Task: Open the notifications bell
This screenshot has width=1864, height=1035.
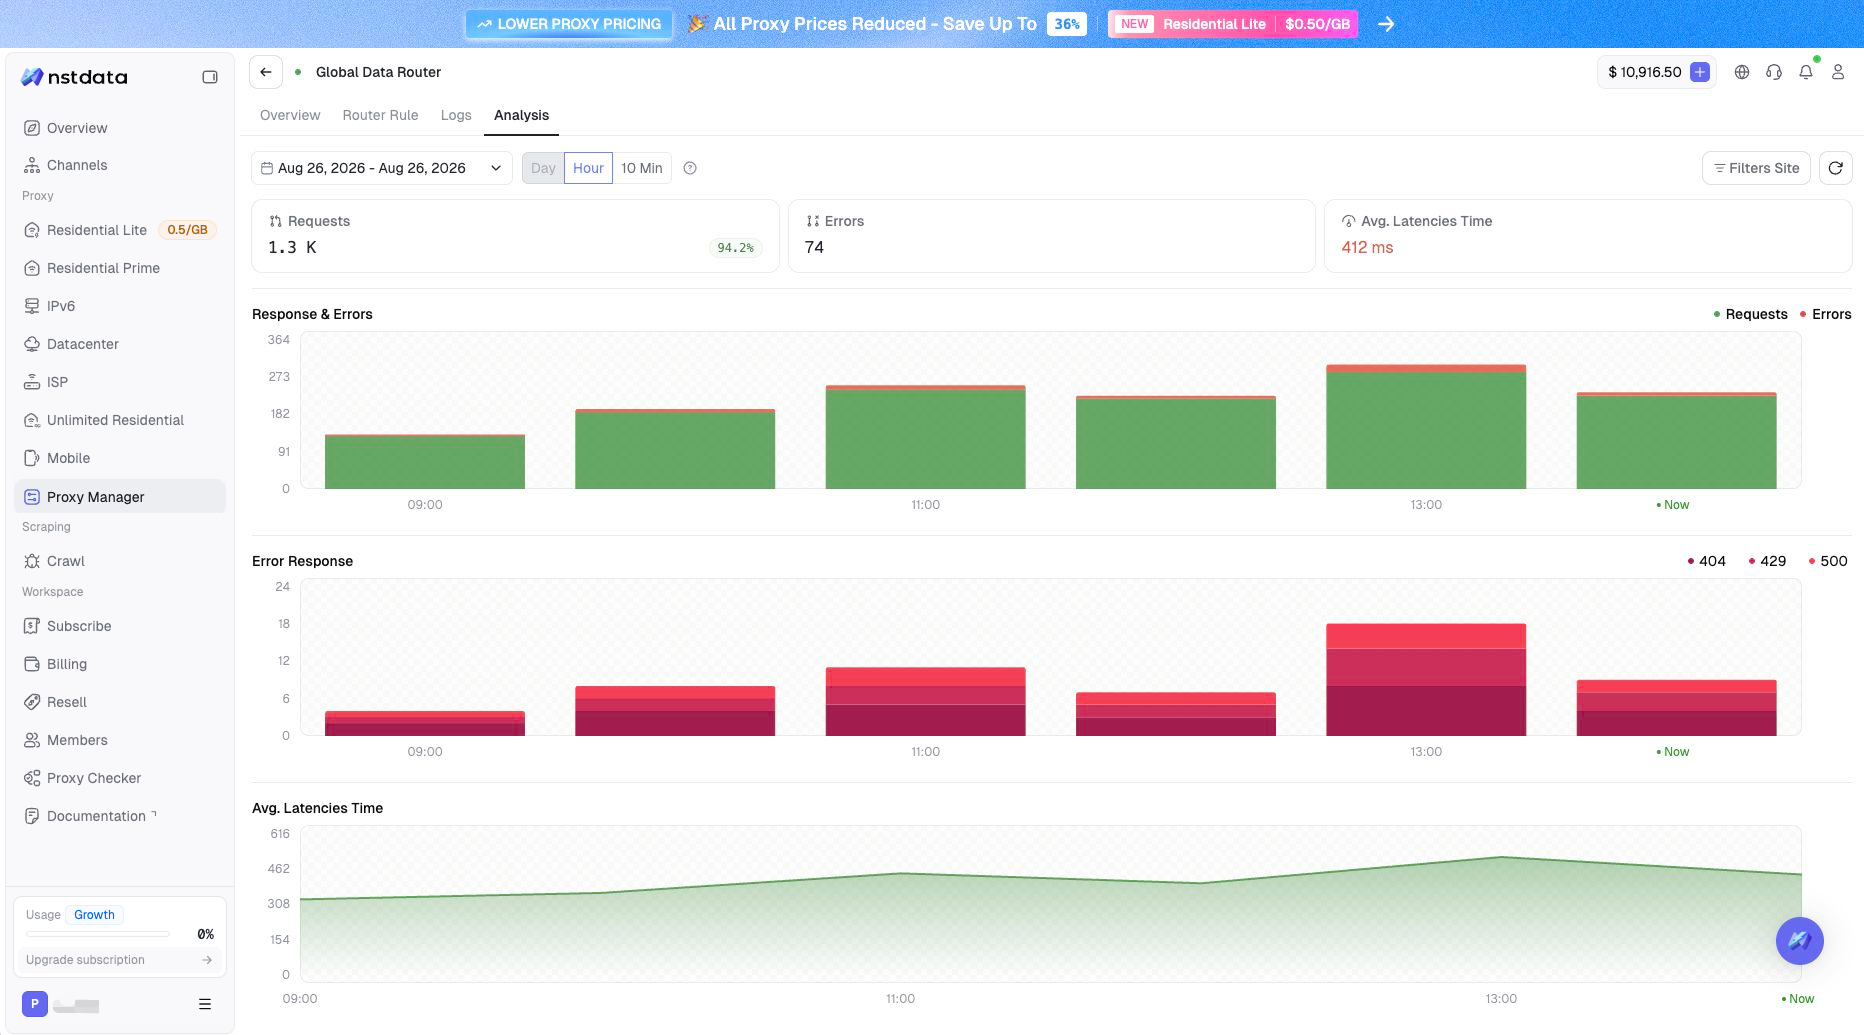Action: 1806,72
